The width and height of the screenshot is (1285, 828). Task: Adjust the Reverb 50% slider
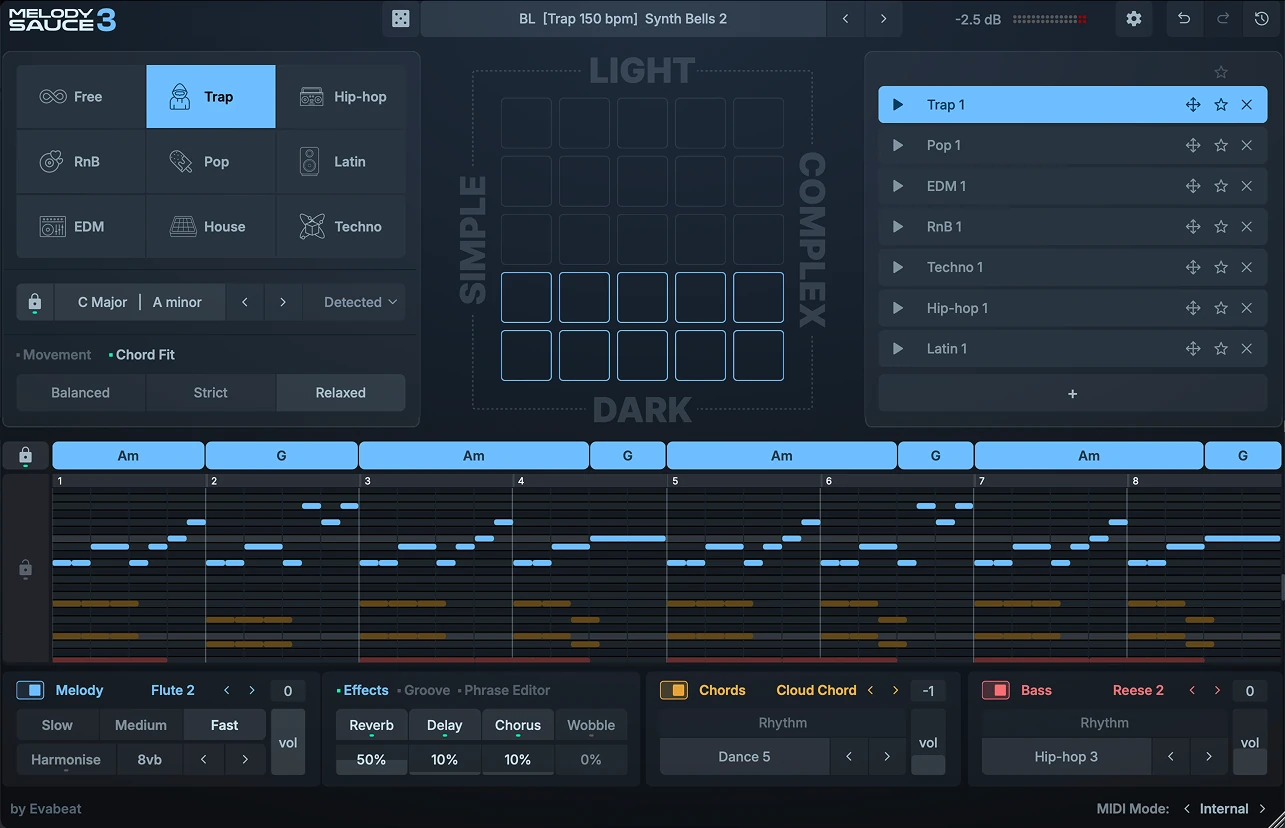(x=371, y=760)
